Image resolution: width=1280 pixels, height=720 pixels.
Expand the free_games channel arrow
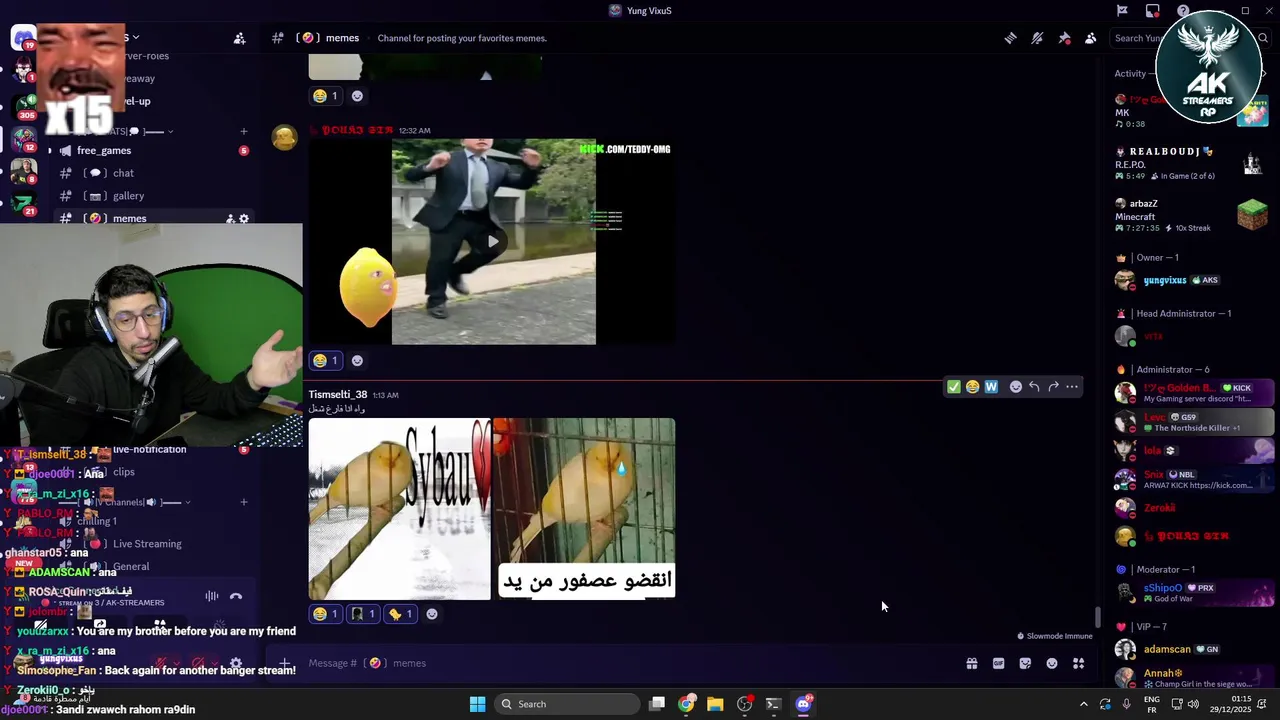[x=49, y=151]
